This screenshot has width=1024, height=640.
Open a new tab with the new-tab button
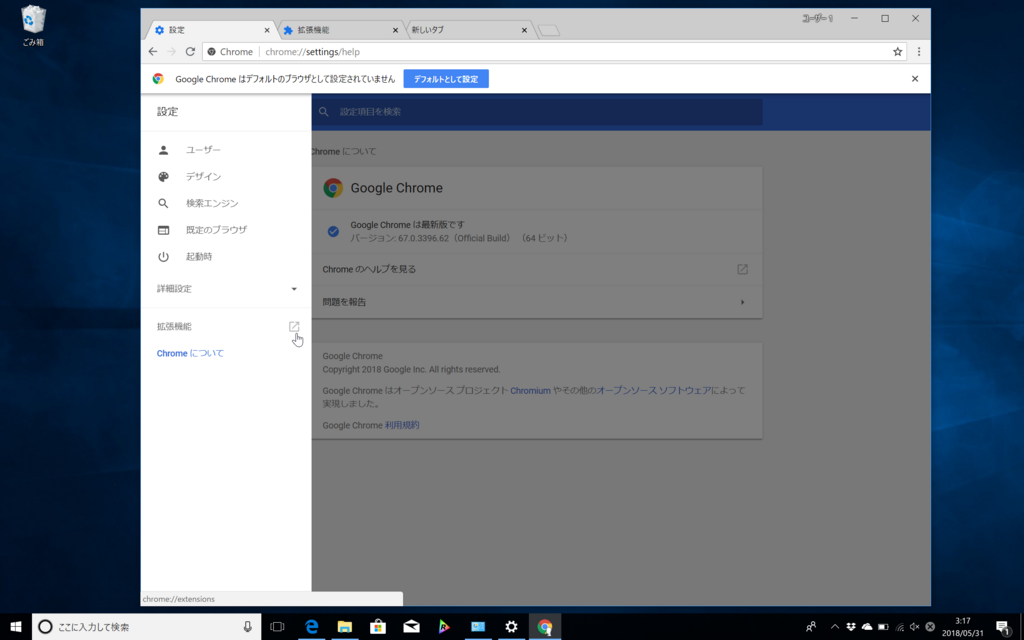click(549, 30)
